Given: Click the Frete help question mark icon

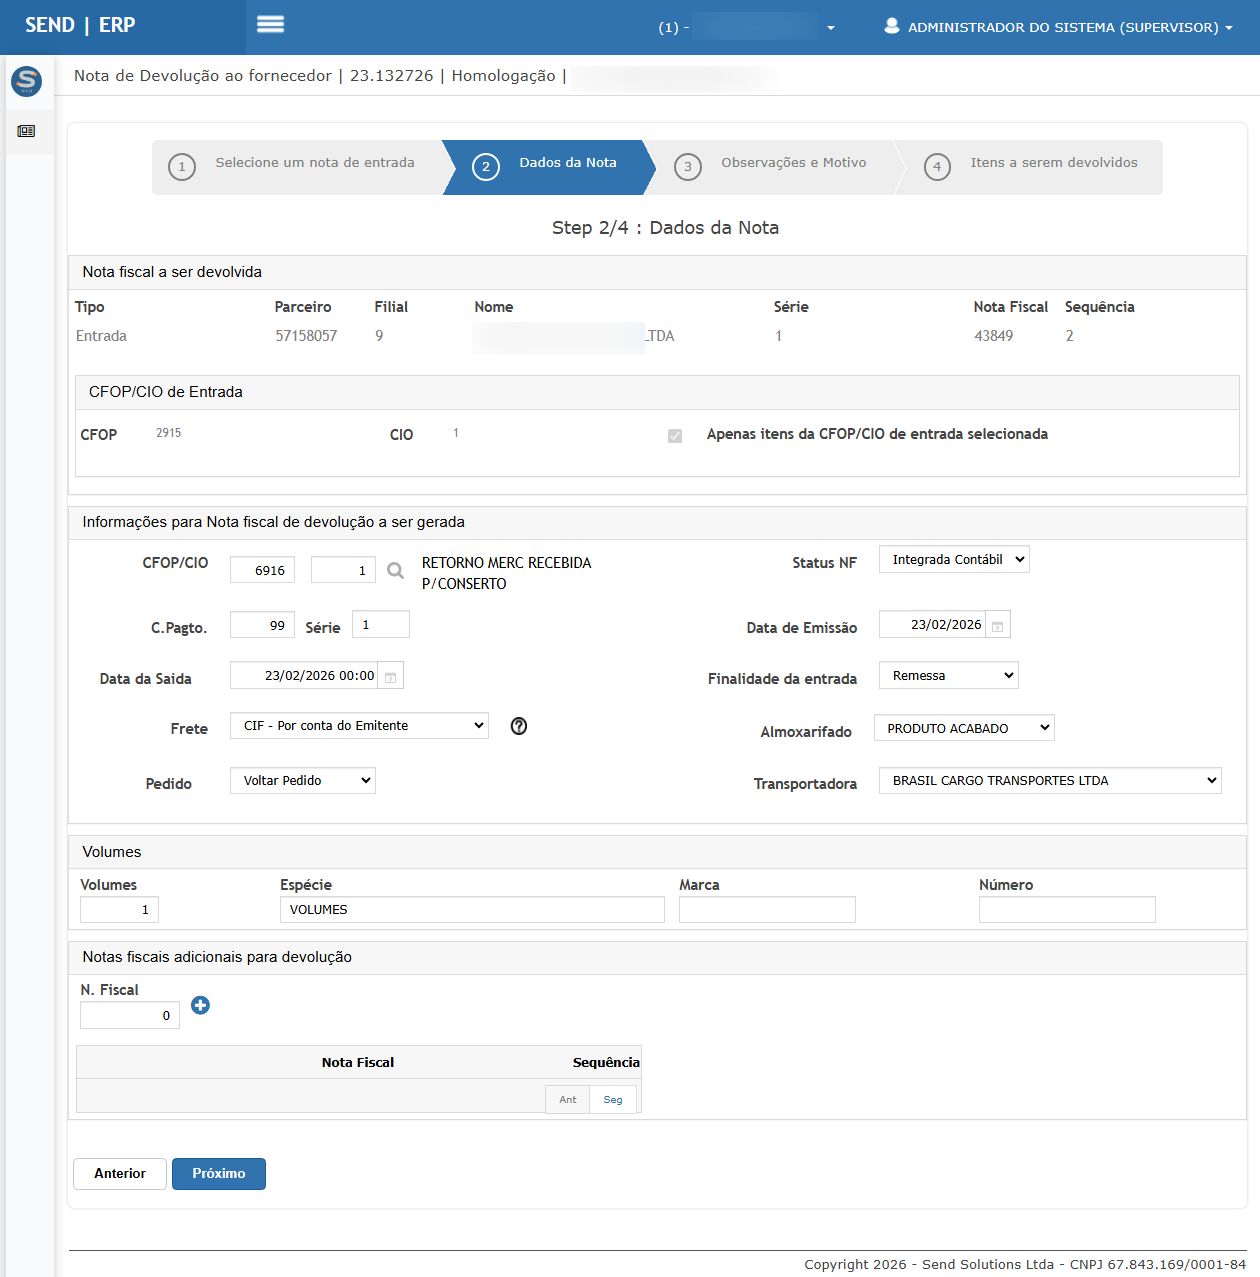Looking at the screenshot, I should [519, 726].
